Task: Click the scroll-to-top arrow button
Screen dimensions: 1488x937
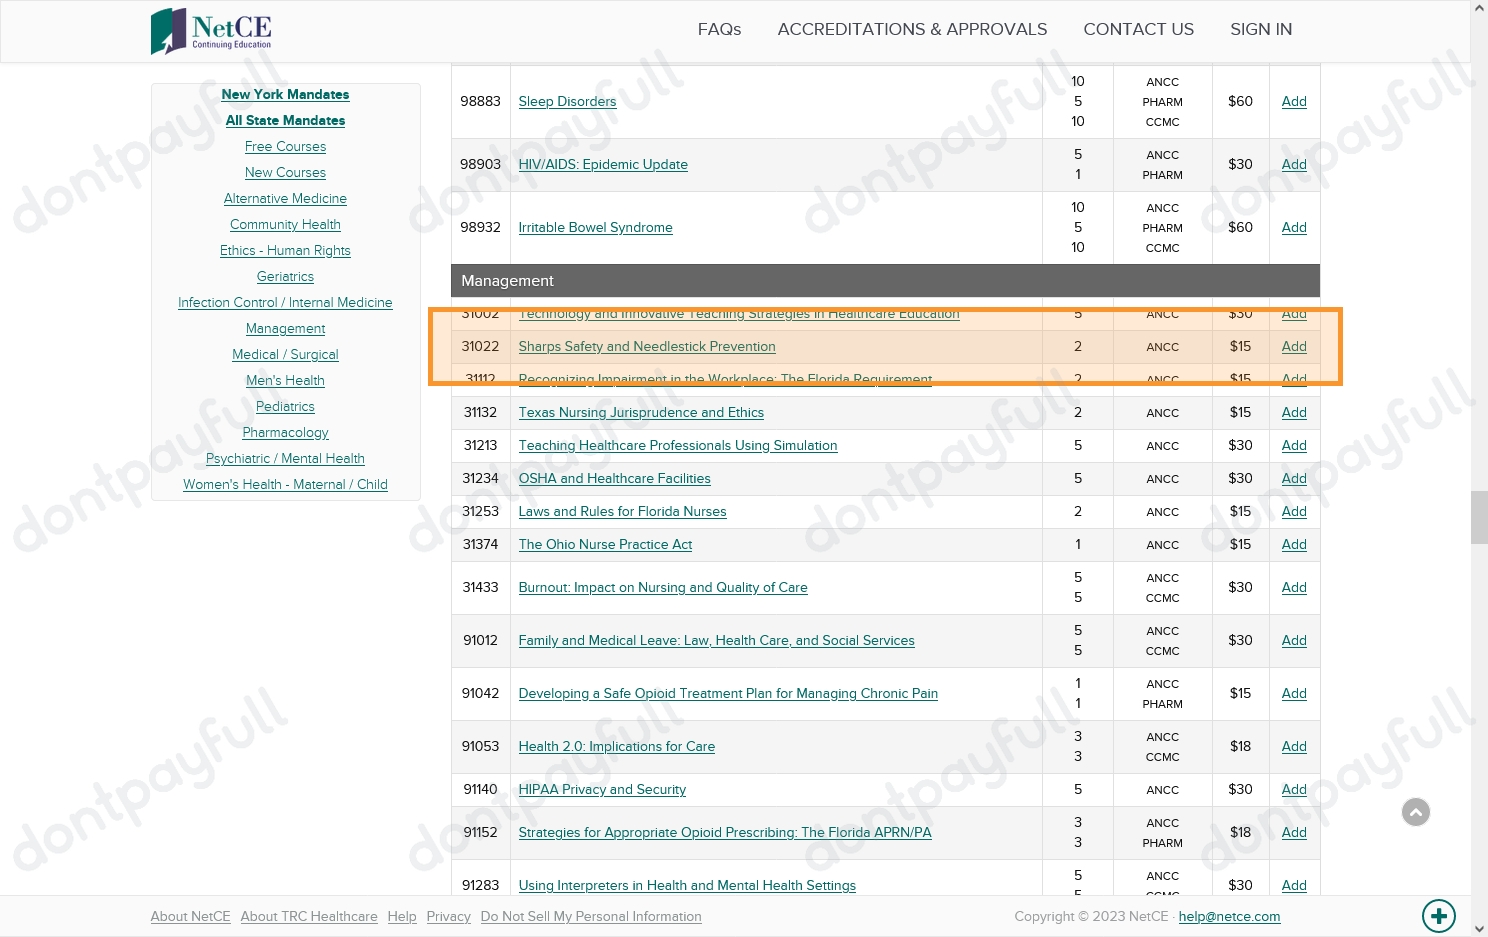Action: pyautogui.click(x=1415, y=812)
